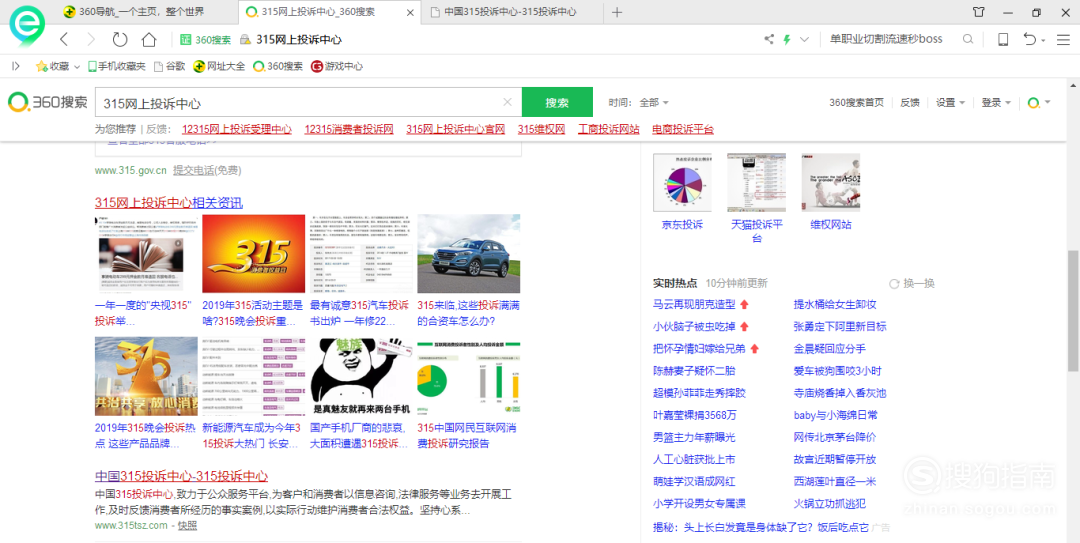Viewport: 1080px width, 543px height.
Task: Click suggestion 315维权网
Action: (541, 129)
